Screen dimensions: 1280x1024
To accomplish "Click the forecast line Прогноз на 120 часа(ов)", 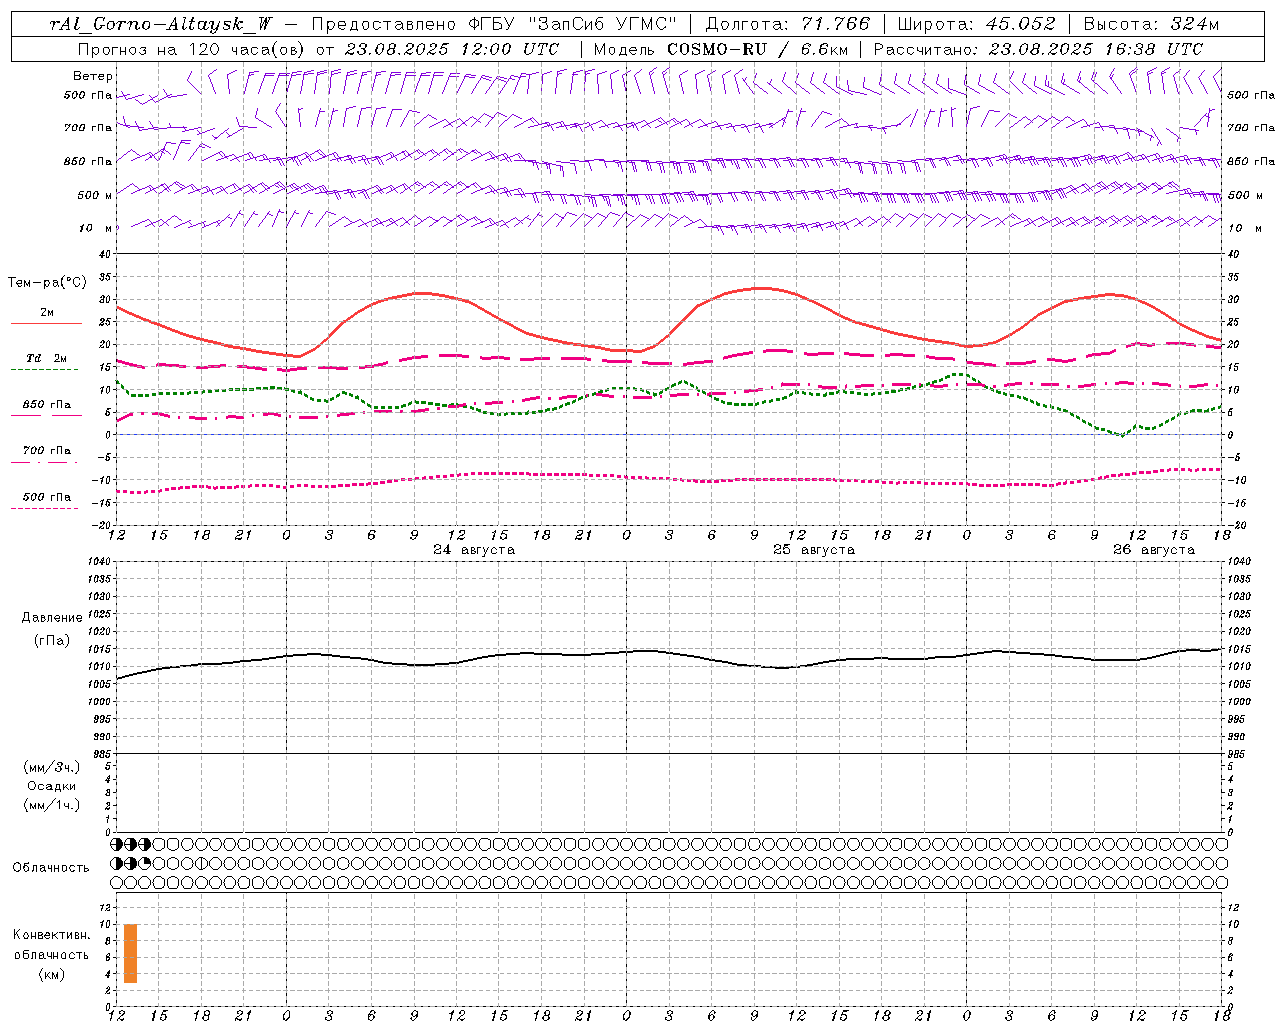I will coord(191,49).
